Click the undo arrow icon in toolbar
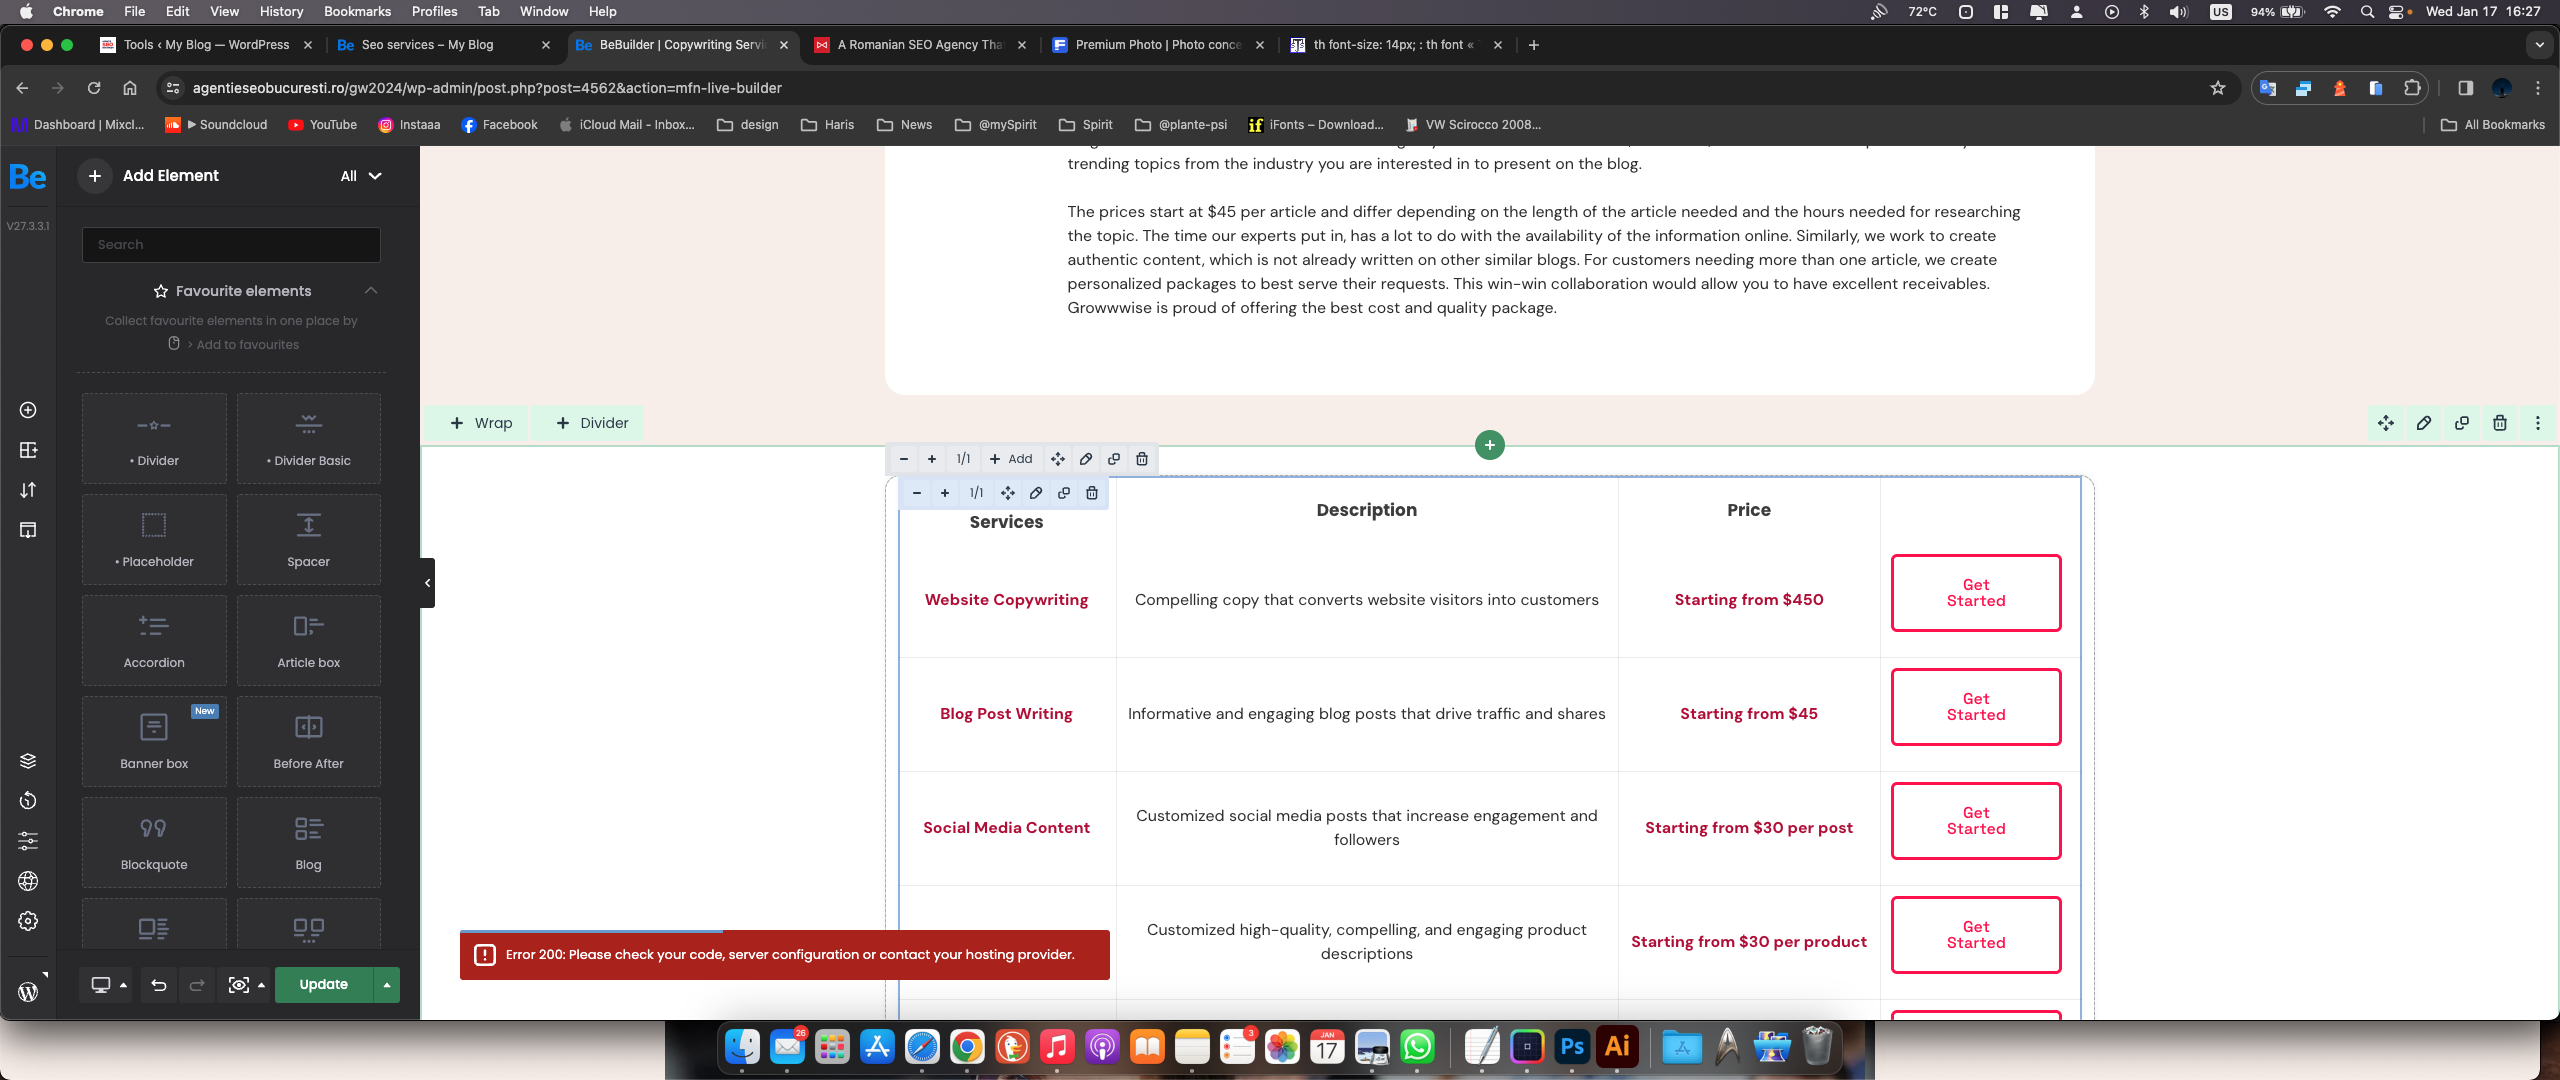The height and width of the screenshot is (1080, 2560). coord(158,984)
